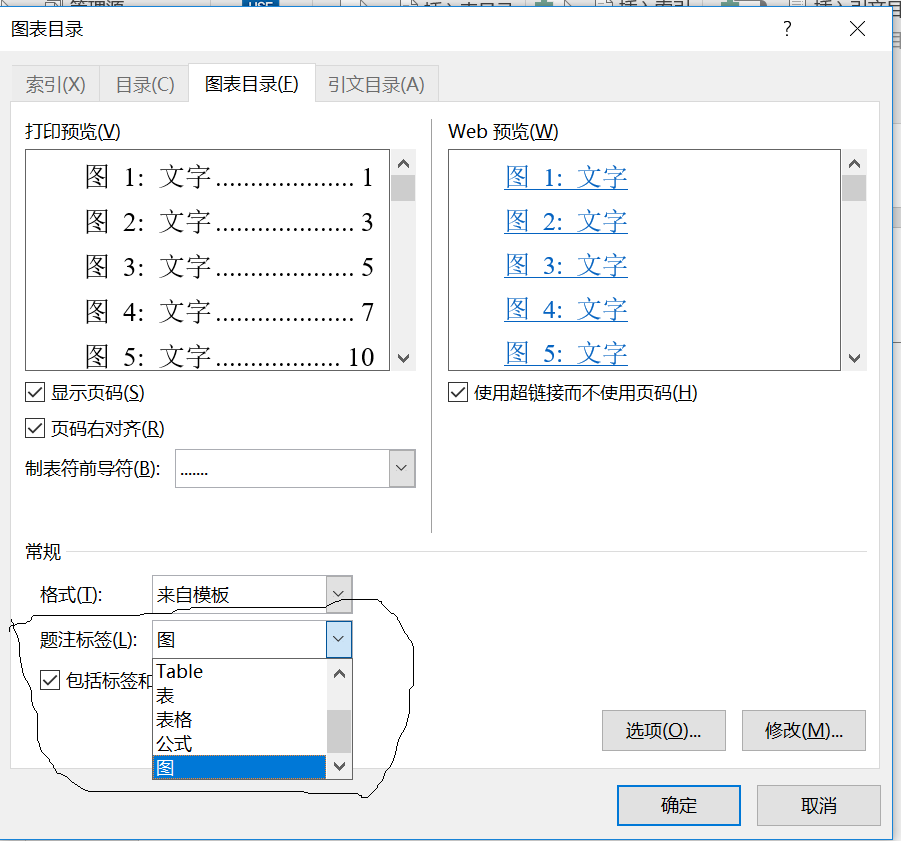The height and width of the screenshot is (841, 901).
Task: Choose highlighted 图 in the label list
Action: pyautogui.click(x=239, y=767)
